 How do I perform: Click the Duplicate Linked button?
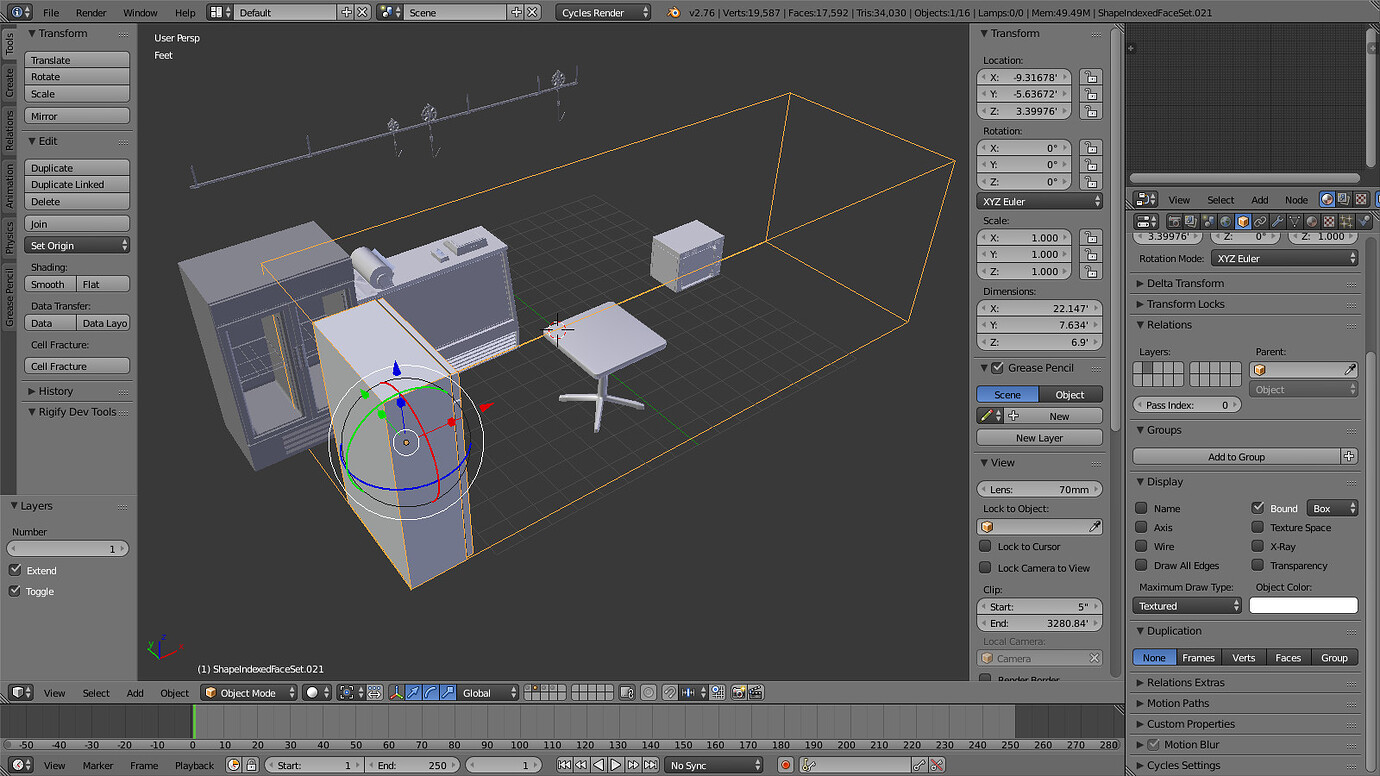77,184
